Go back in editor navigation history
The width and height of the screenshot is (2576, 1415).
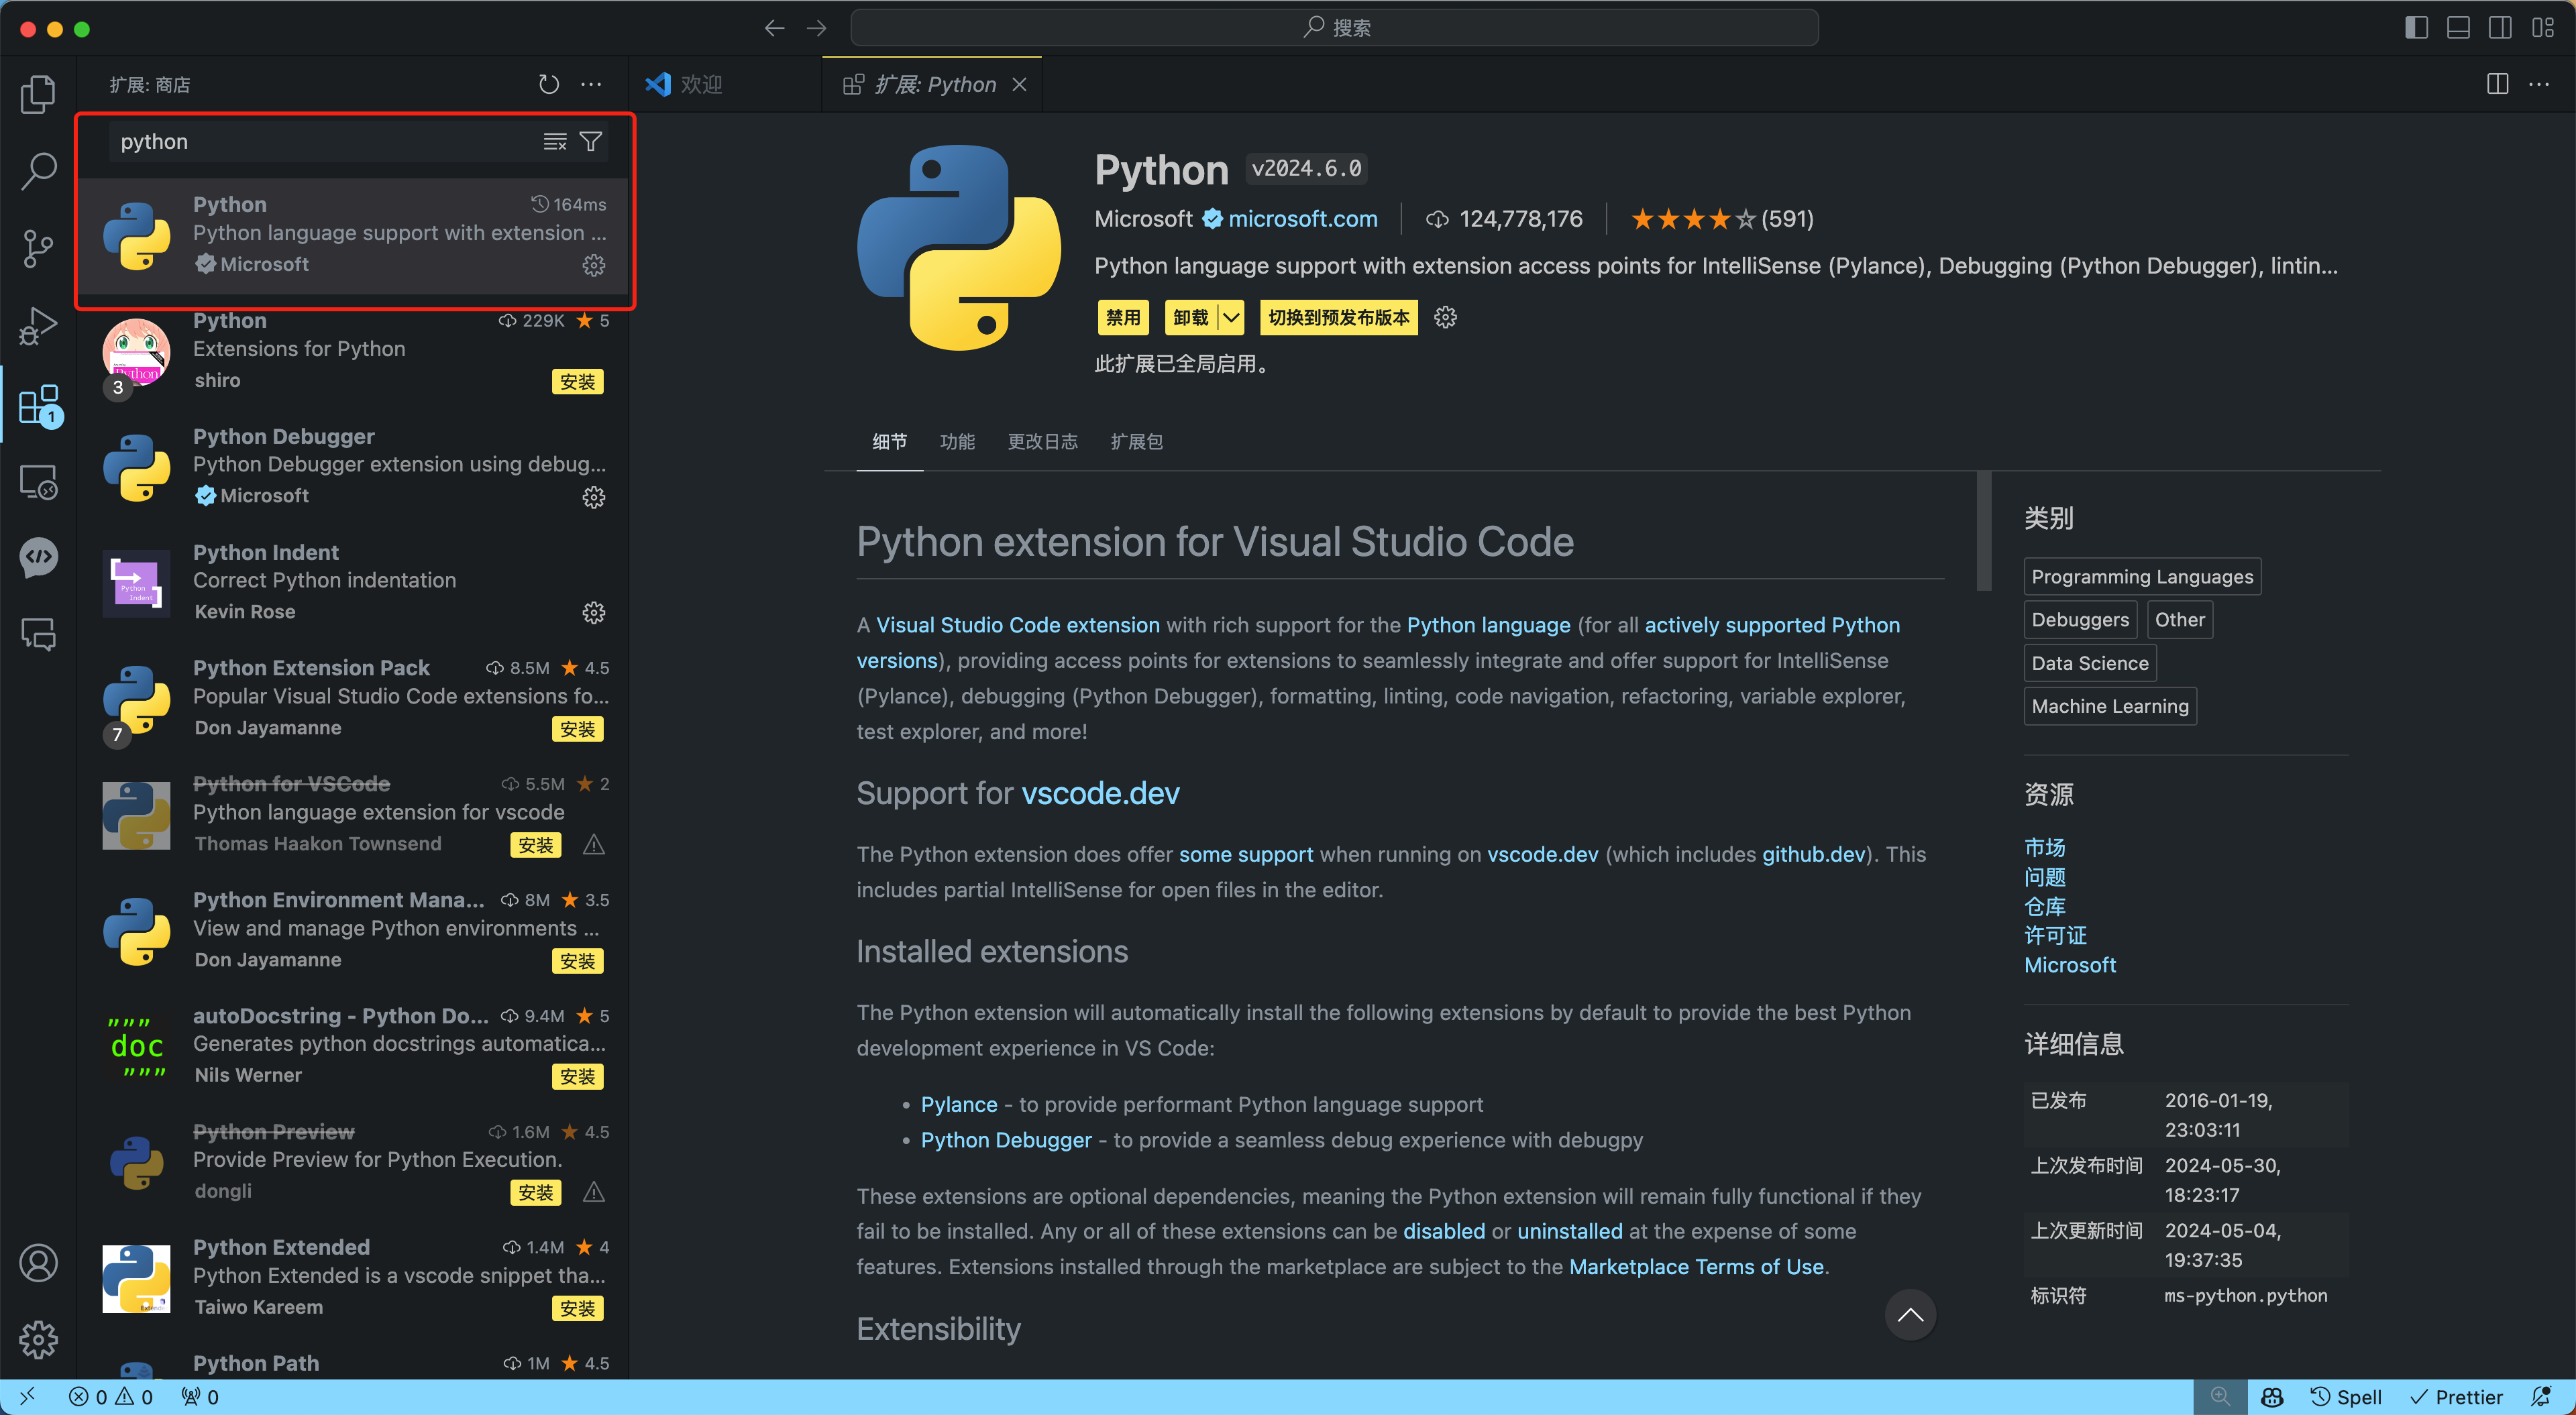(x=774, y=27)
